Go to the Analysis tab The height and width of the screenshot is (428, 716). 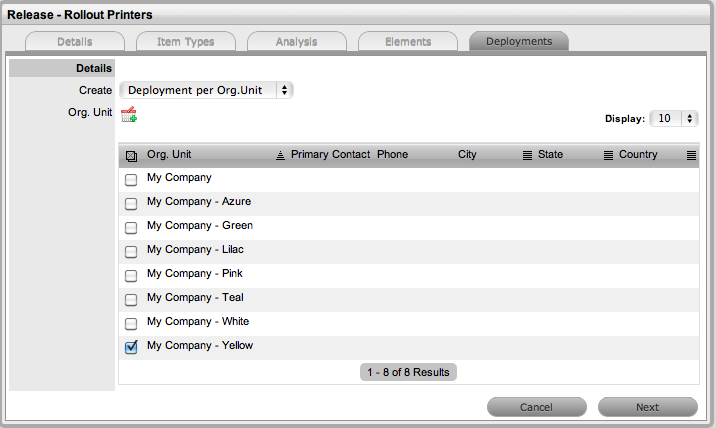[297, 42]
